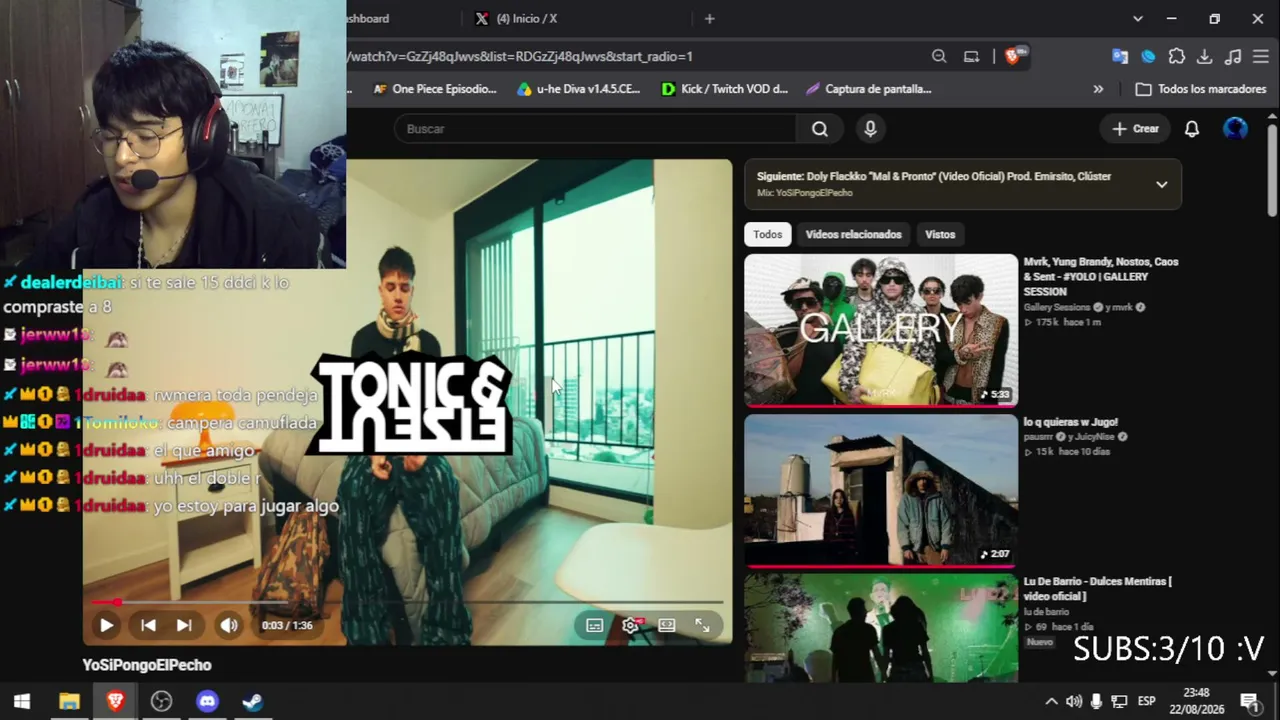
Task: Open Kick / Twitch VOD bookmark
Action: coord(725,89)
